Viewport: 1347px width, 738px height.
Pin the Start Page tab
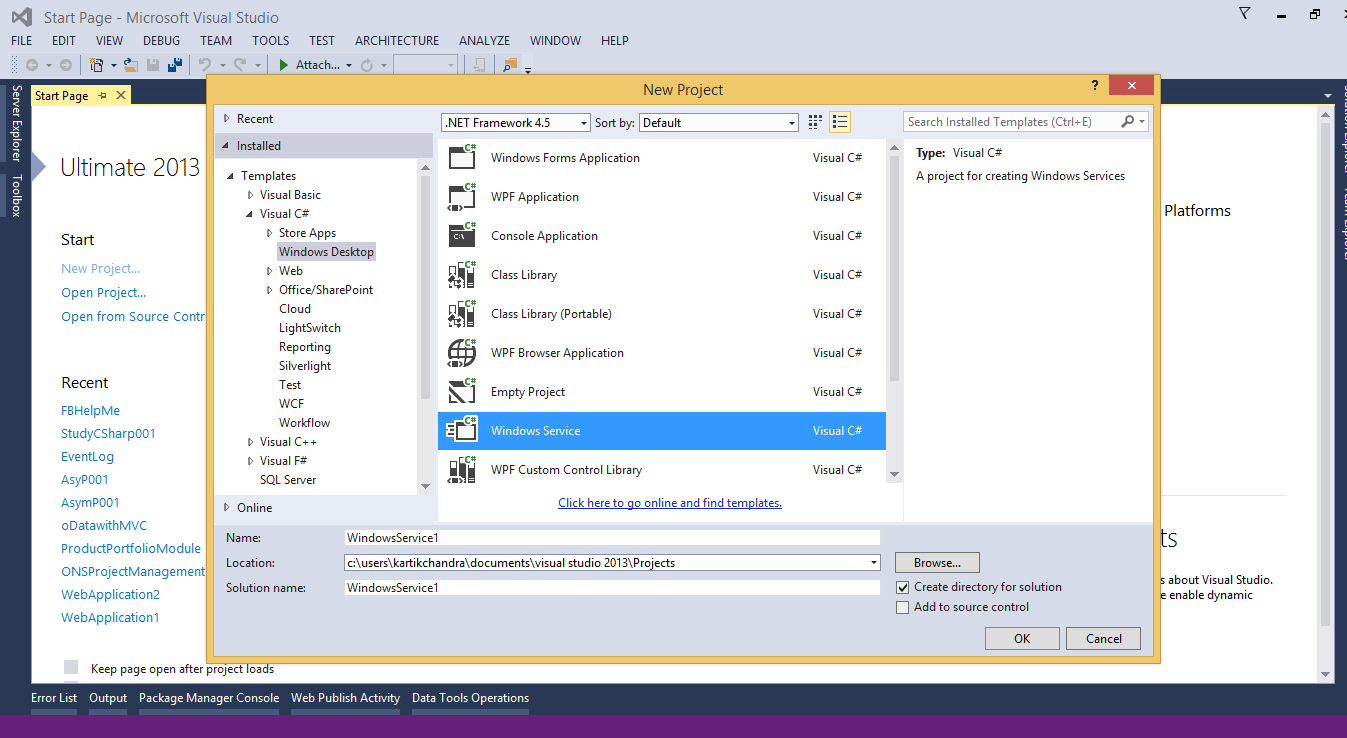click(x=102, y=96)
